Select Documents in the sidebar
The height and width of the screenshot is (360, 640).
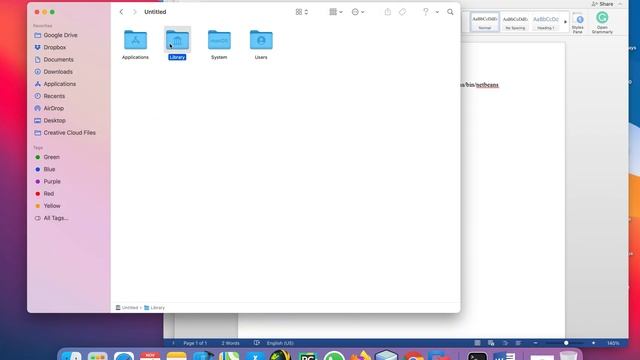pos(58,60)
